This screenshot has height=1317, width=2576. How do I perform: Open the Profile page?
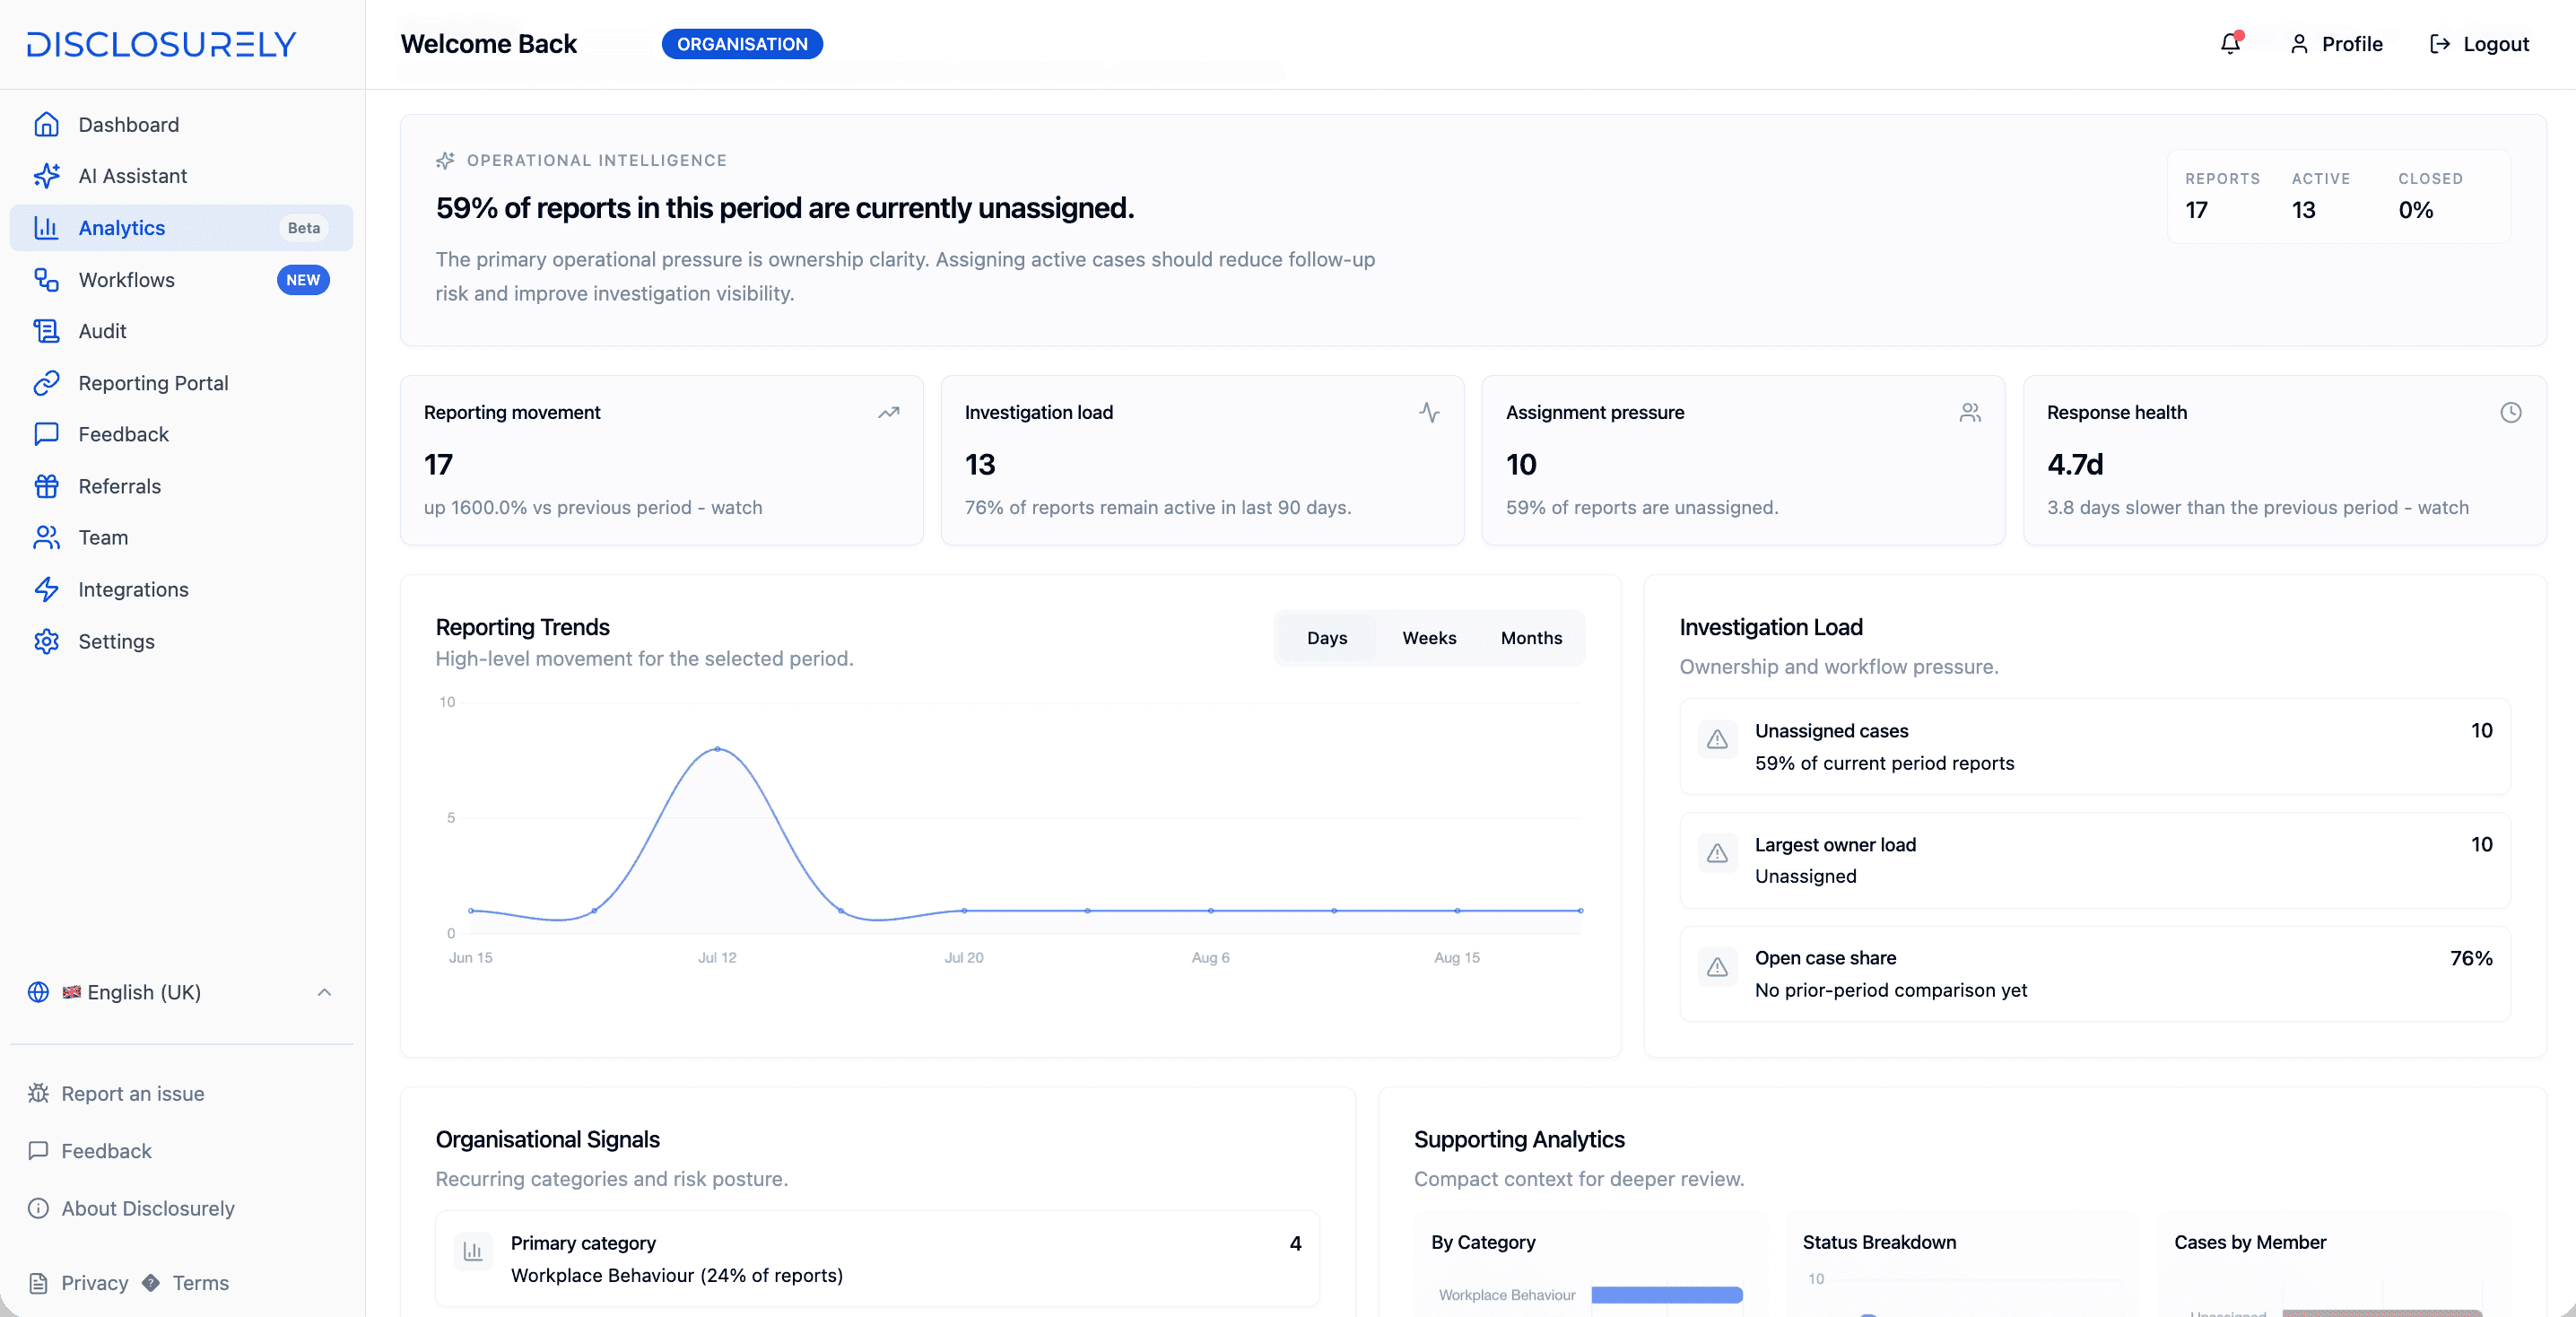tap(2336, 44)
